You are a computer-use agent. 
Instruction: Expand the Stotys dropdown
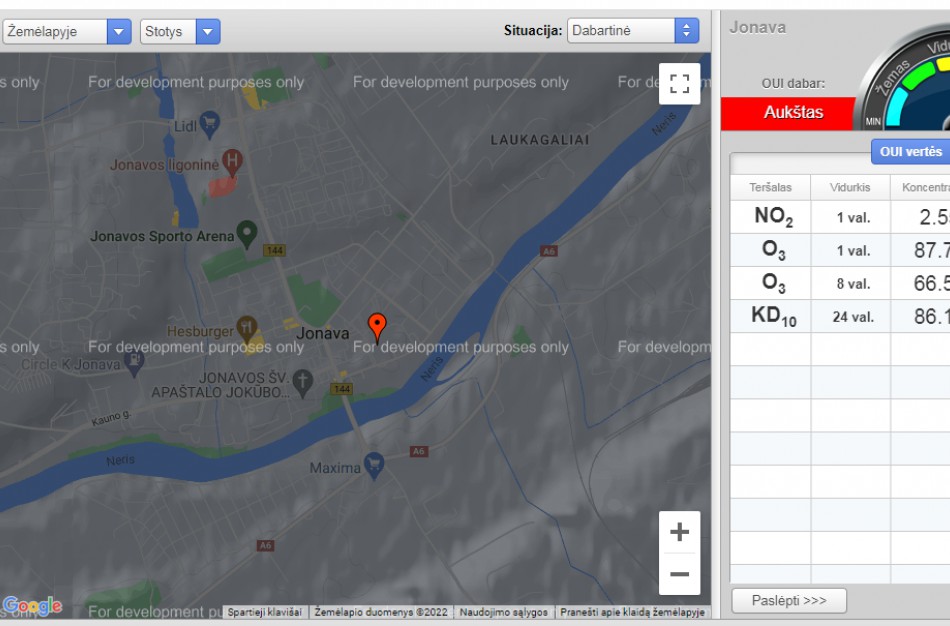pyautogui.click(x=180, y=31)
